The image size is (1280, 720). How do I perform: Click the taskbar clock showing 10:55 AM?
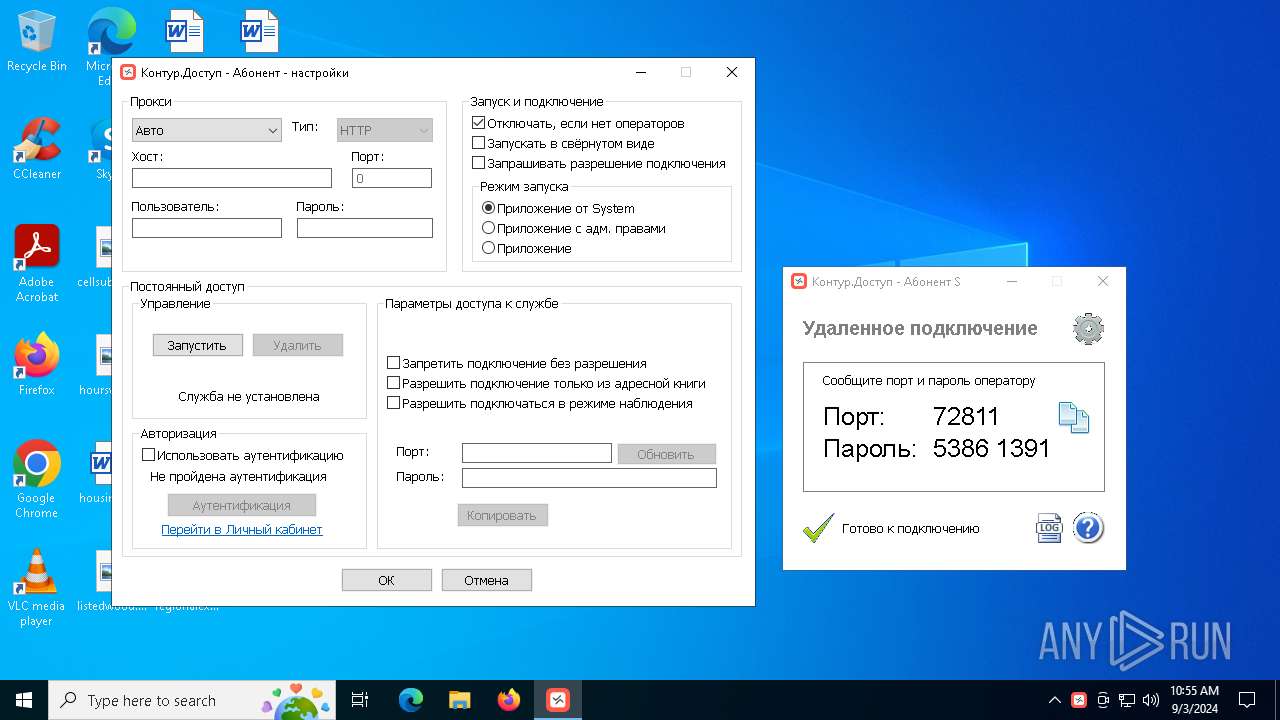1194,700
